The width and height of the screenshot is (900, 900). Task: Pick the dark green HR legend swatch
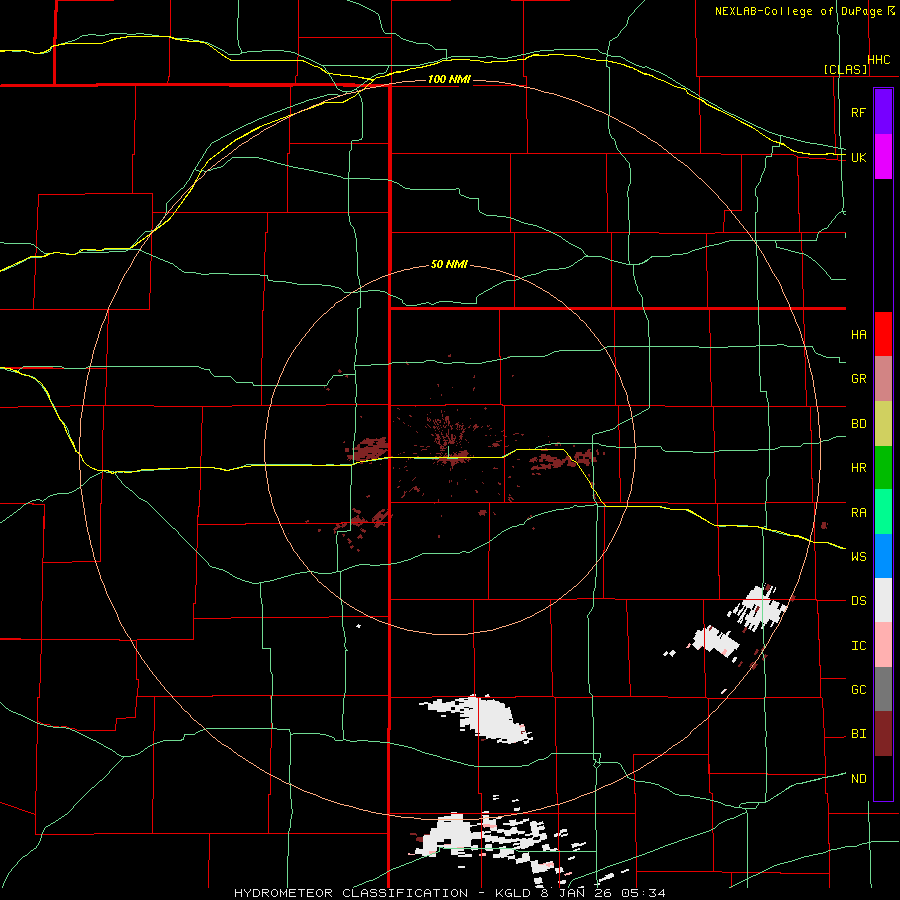tap(883, 467)
